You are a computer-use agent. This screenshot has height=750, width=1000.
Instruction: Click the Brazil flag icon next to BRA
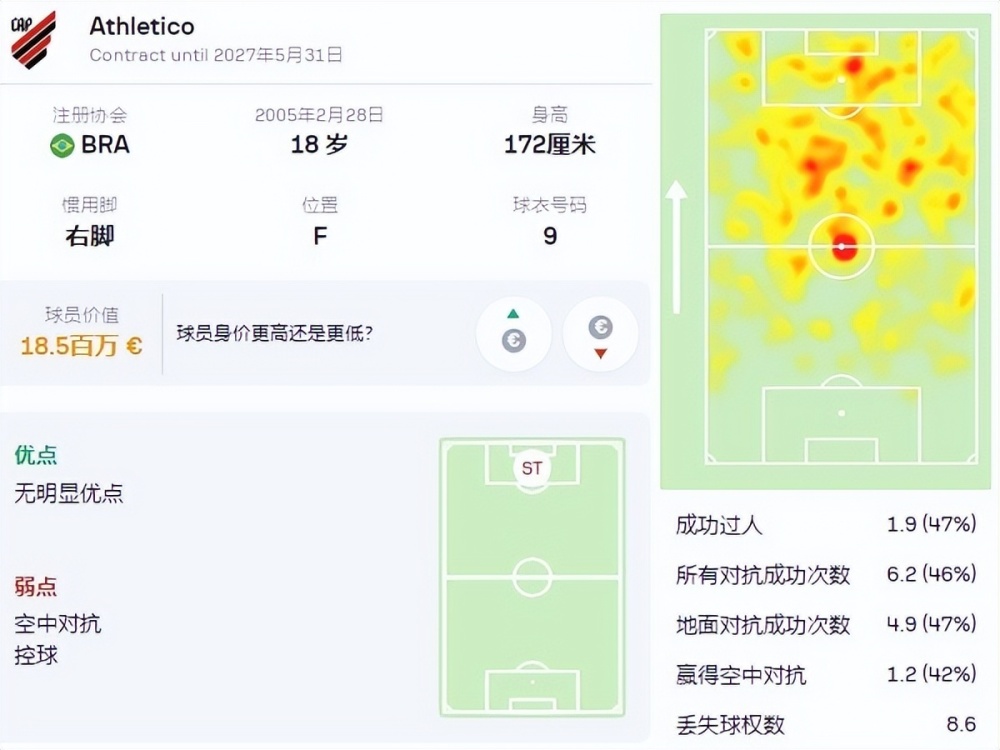pyautogui.click(x=62, y=145)
